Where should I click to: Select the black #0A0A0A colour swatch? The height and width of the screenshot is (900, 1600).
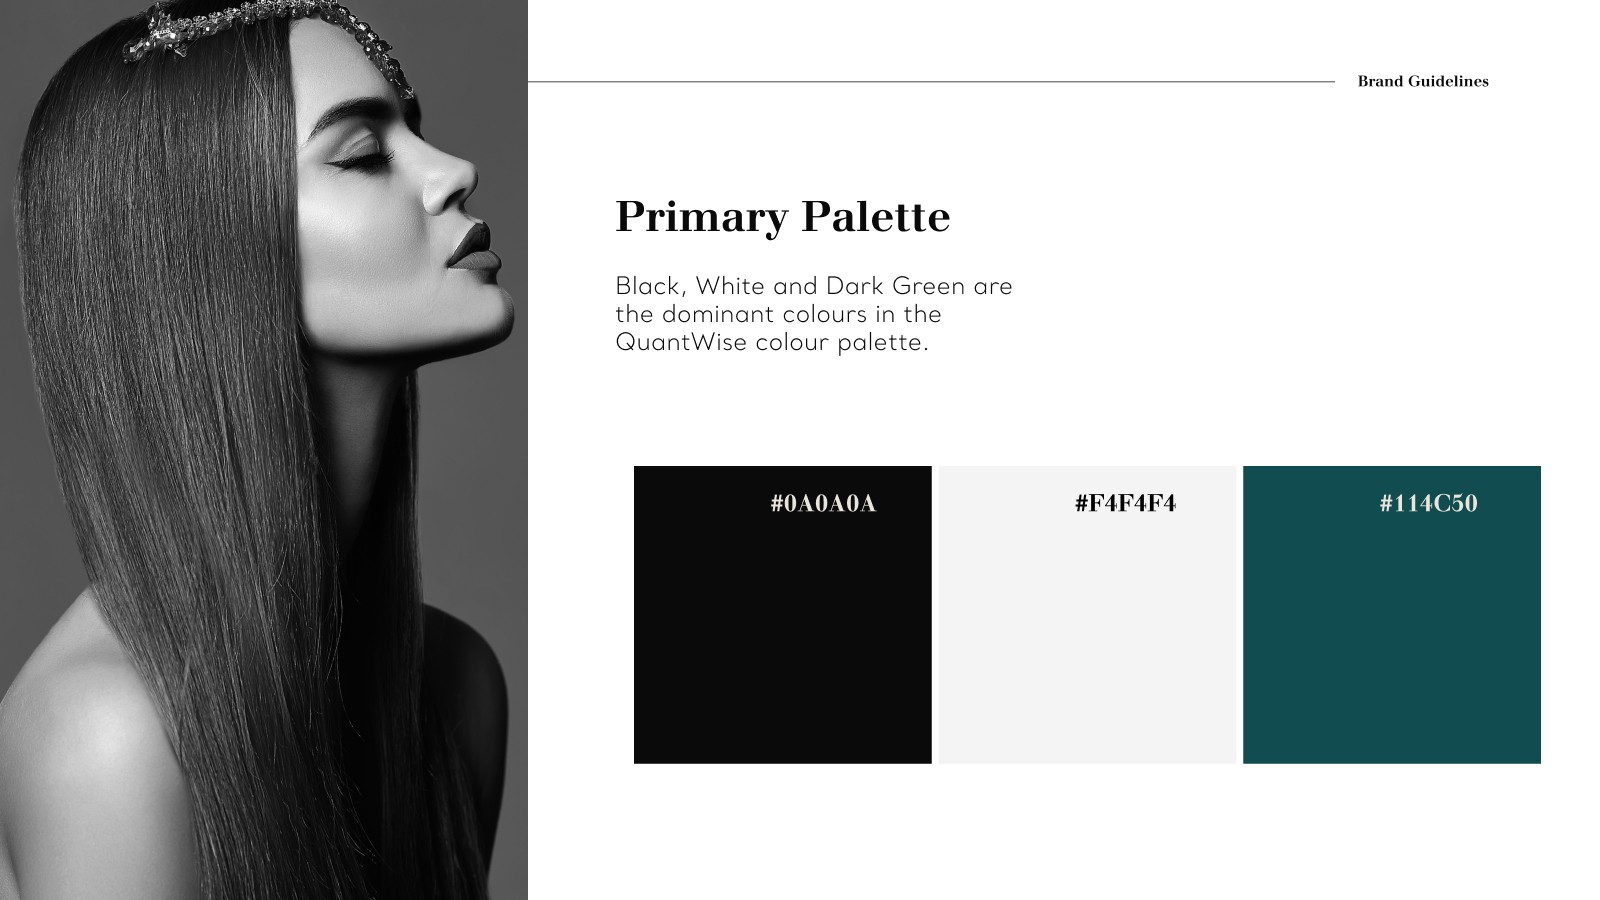[782, 614]
